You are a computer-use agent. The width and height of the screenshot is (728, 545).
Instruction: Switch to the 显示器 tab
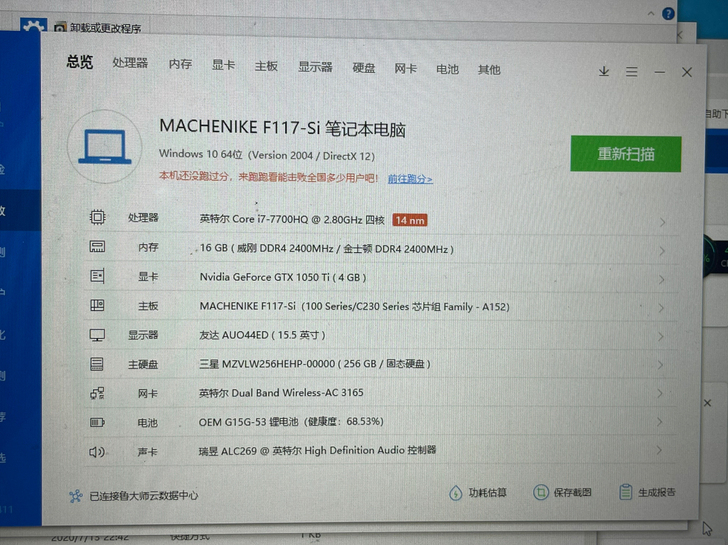coord(315,67)
